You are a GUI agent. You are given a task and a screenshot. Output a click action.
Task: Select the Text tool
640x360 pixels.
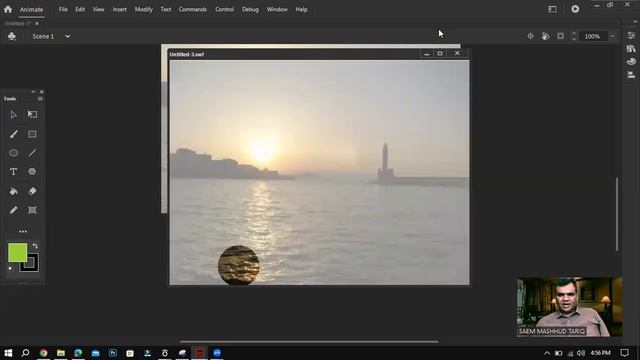13,172
